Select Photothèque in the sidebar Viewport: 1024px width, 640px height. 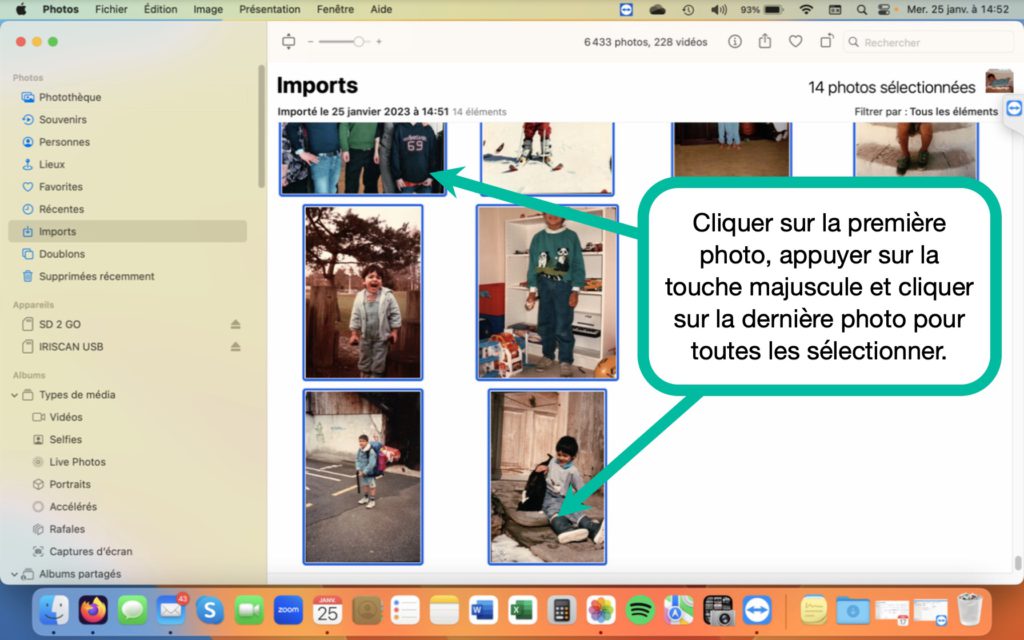(69, 97)
